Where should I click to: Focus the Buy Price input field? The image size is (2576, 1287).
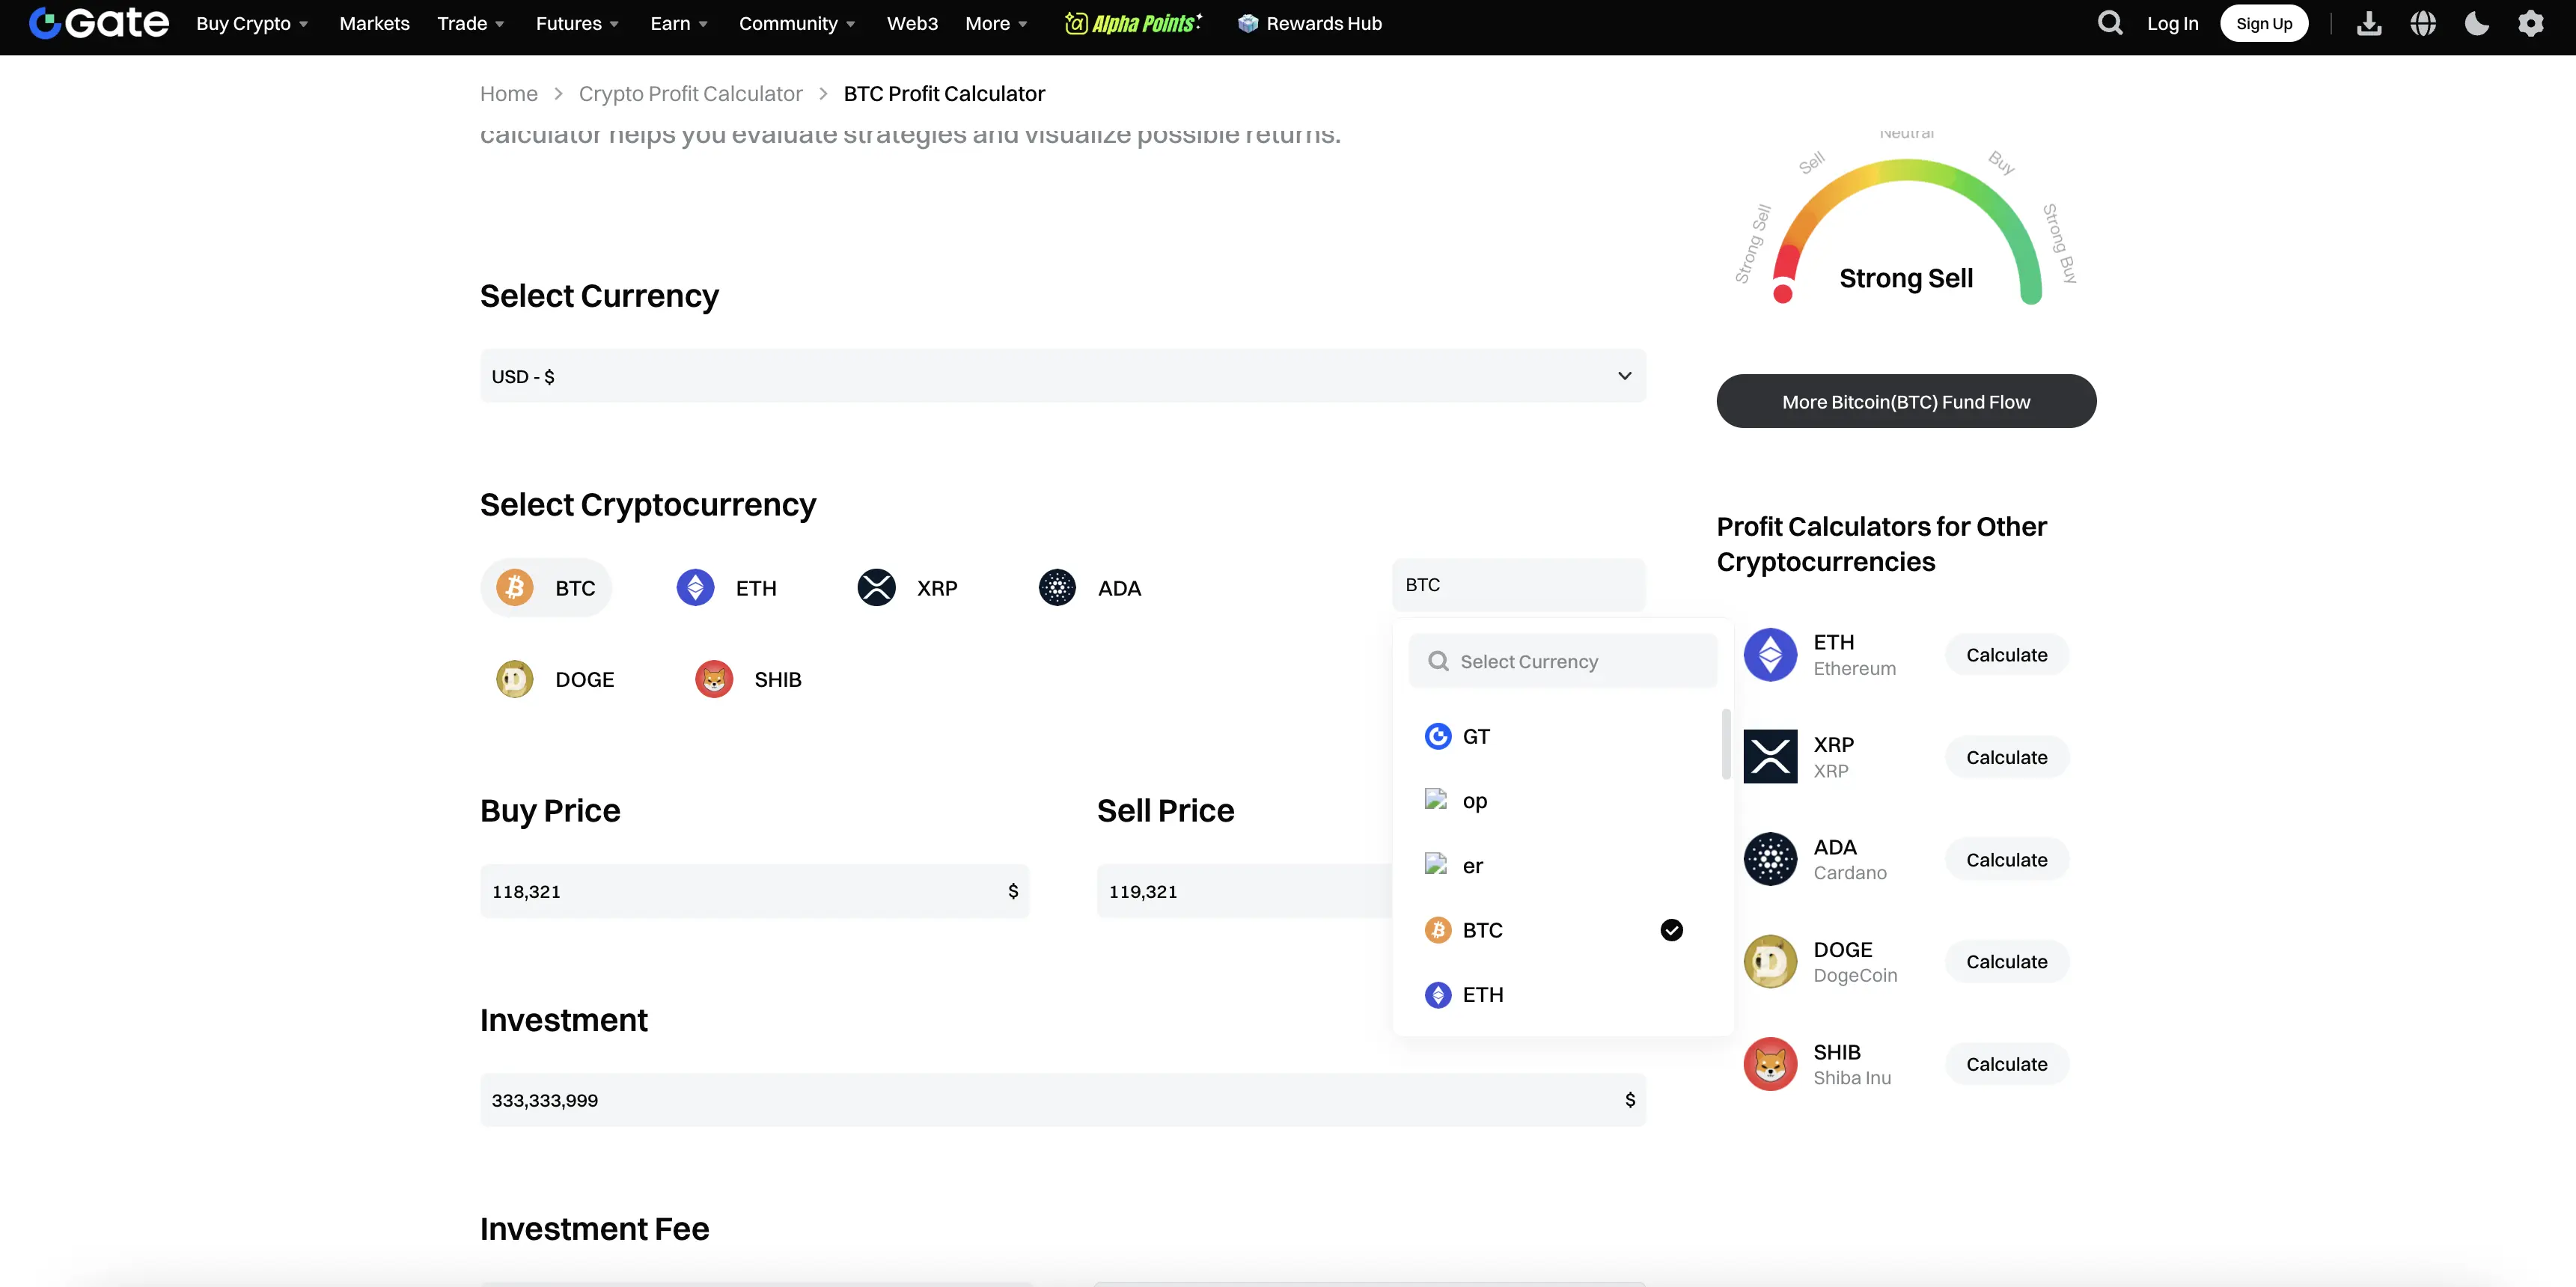[x=754, y=891]
